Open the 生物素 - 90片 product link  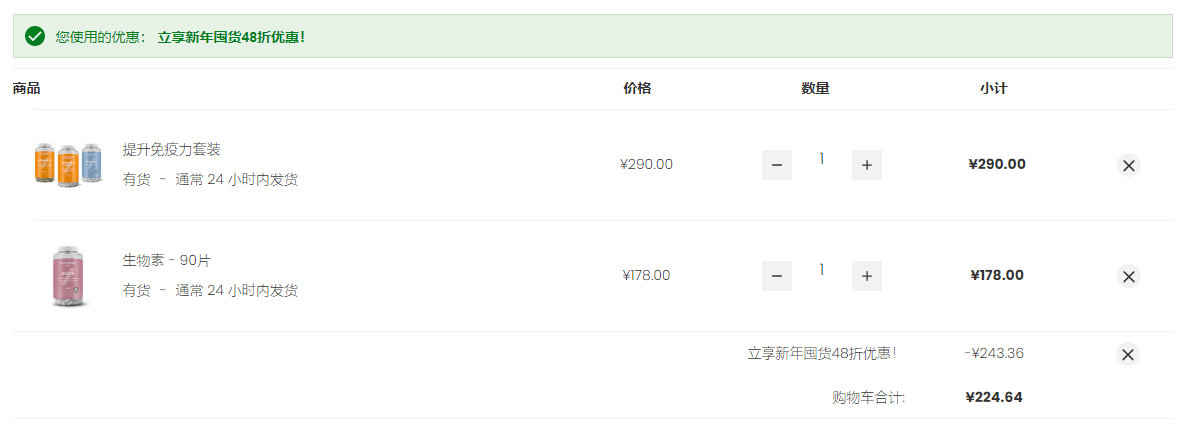tap(166, 261)
